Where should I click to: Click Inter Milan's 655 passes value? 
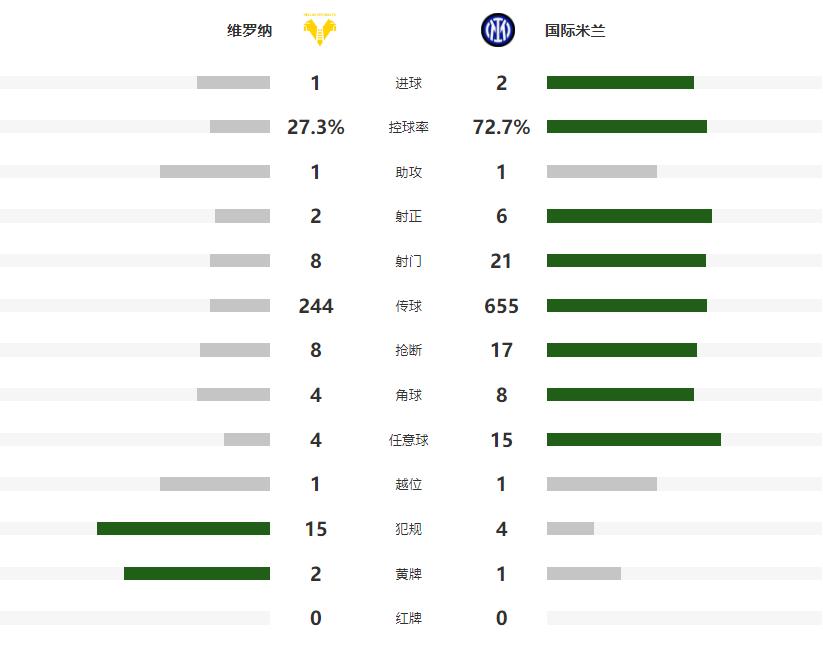501,306
